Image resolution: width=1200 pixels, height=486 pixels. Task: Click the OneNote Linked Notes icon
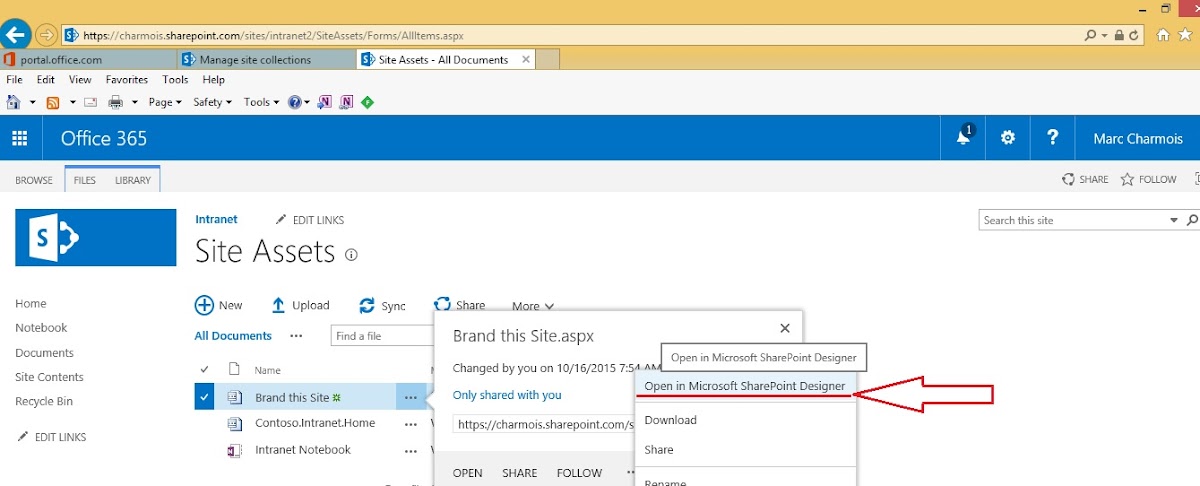click(346, 102)
